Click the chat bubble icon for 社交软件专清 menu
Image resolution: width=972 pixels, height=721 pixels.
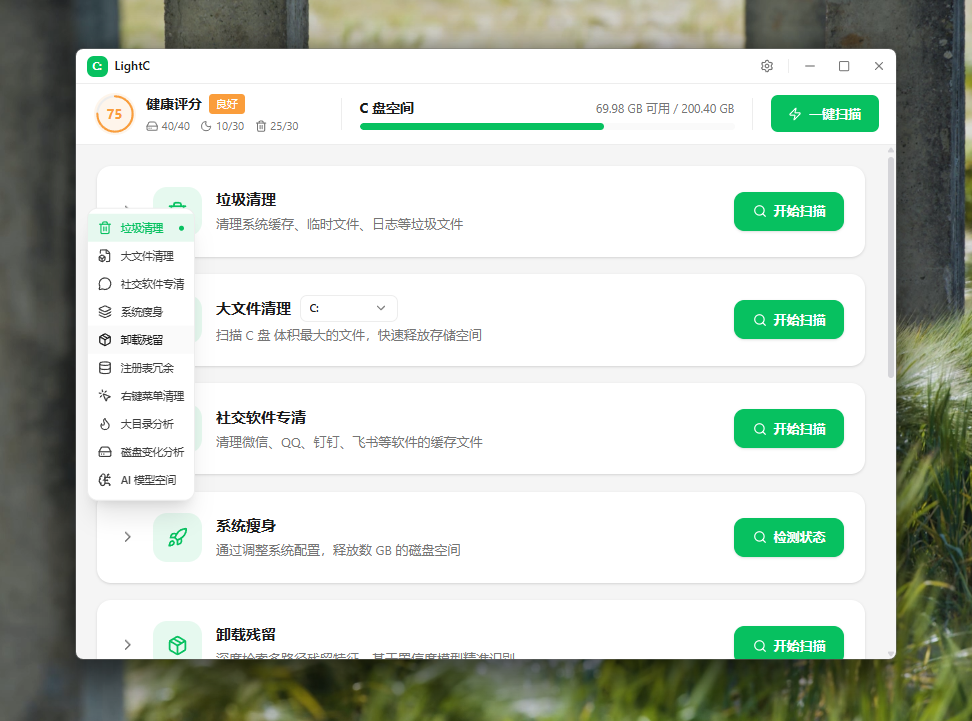coord(105,284)
